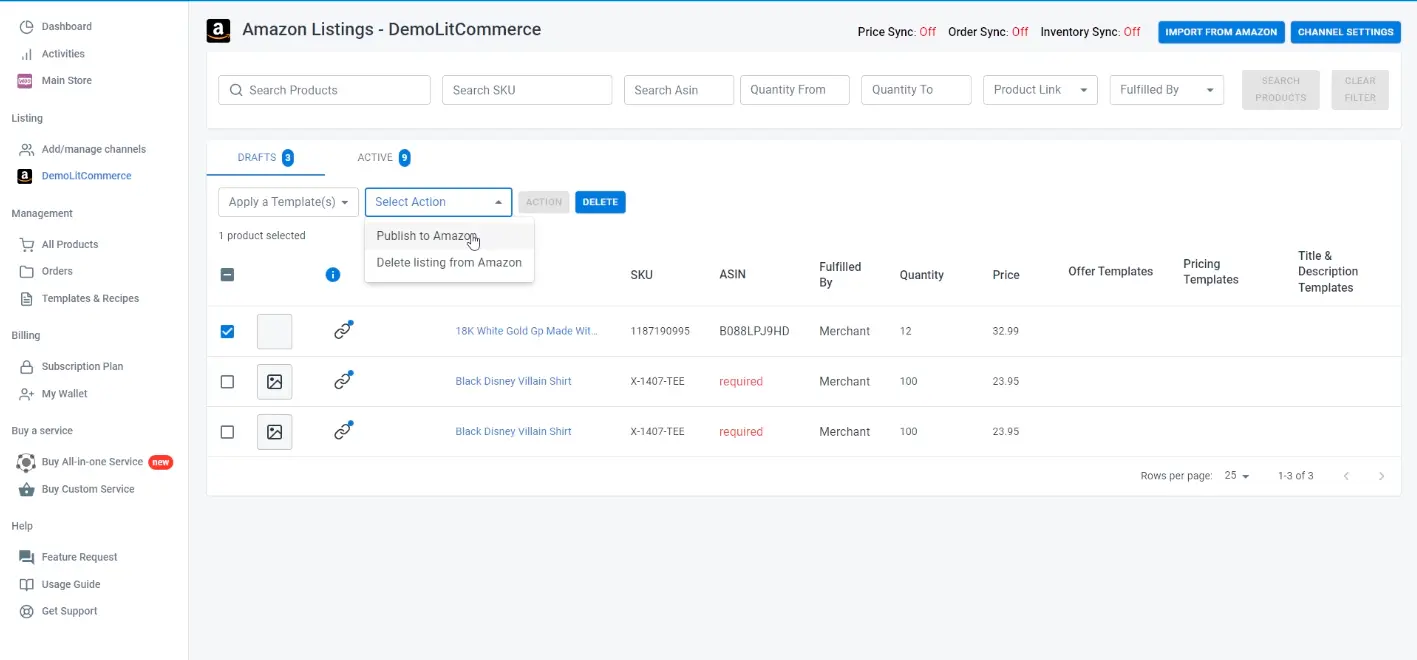Click Clear Filter button
This screenshot has height=660, width=1417.
1360,90
